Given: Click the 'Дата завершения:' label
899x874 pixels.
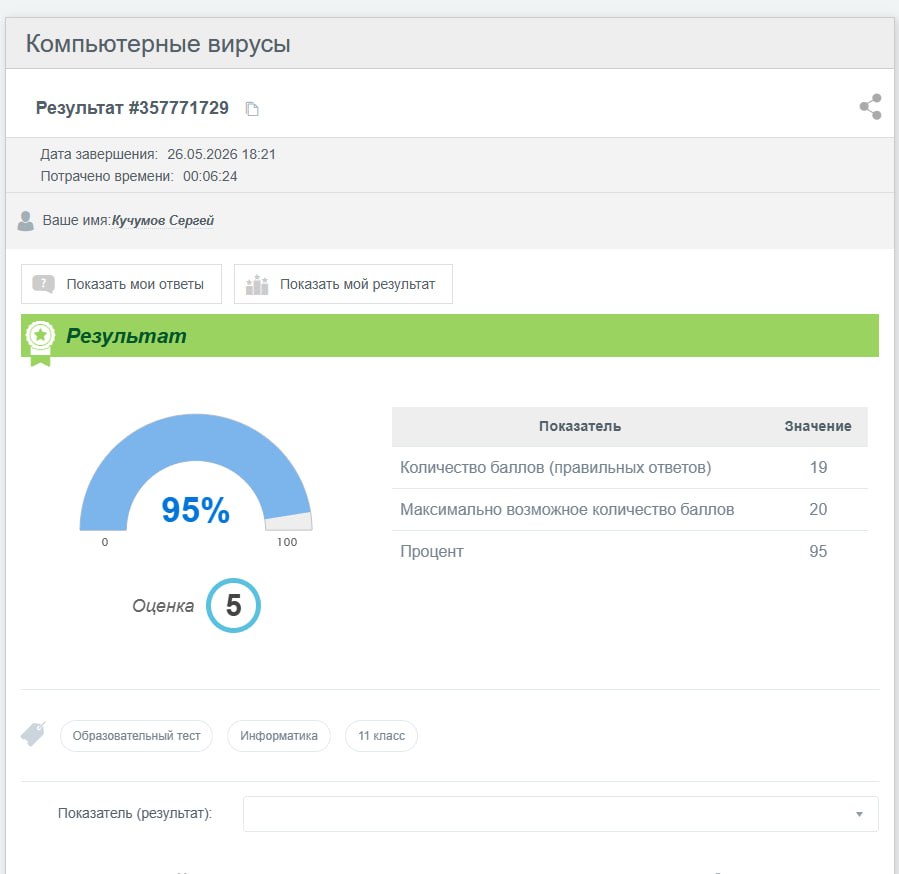Looking at the screenshot, I should 99,154.
